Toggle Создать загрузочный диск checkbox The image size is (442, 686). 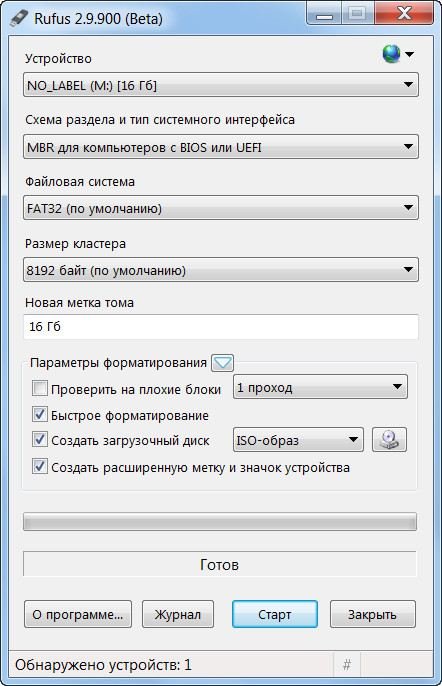[40, 439]
